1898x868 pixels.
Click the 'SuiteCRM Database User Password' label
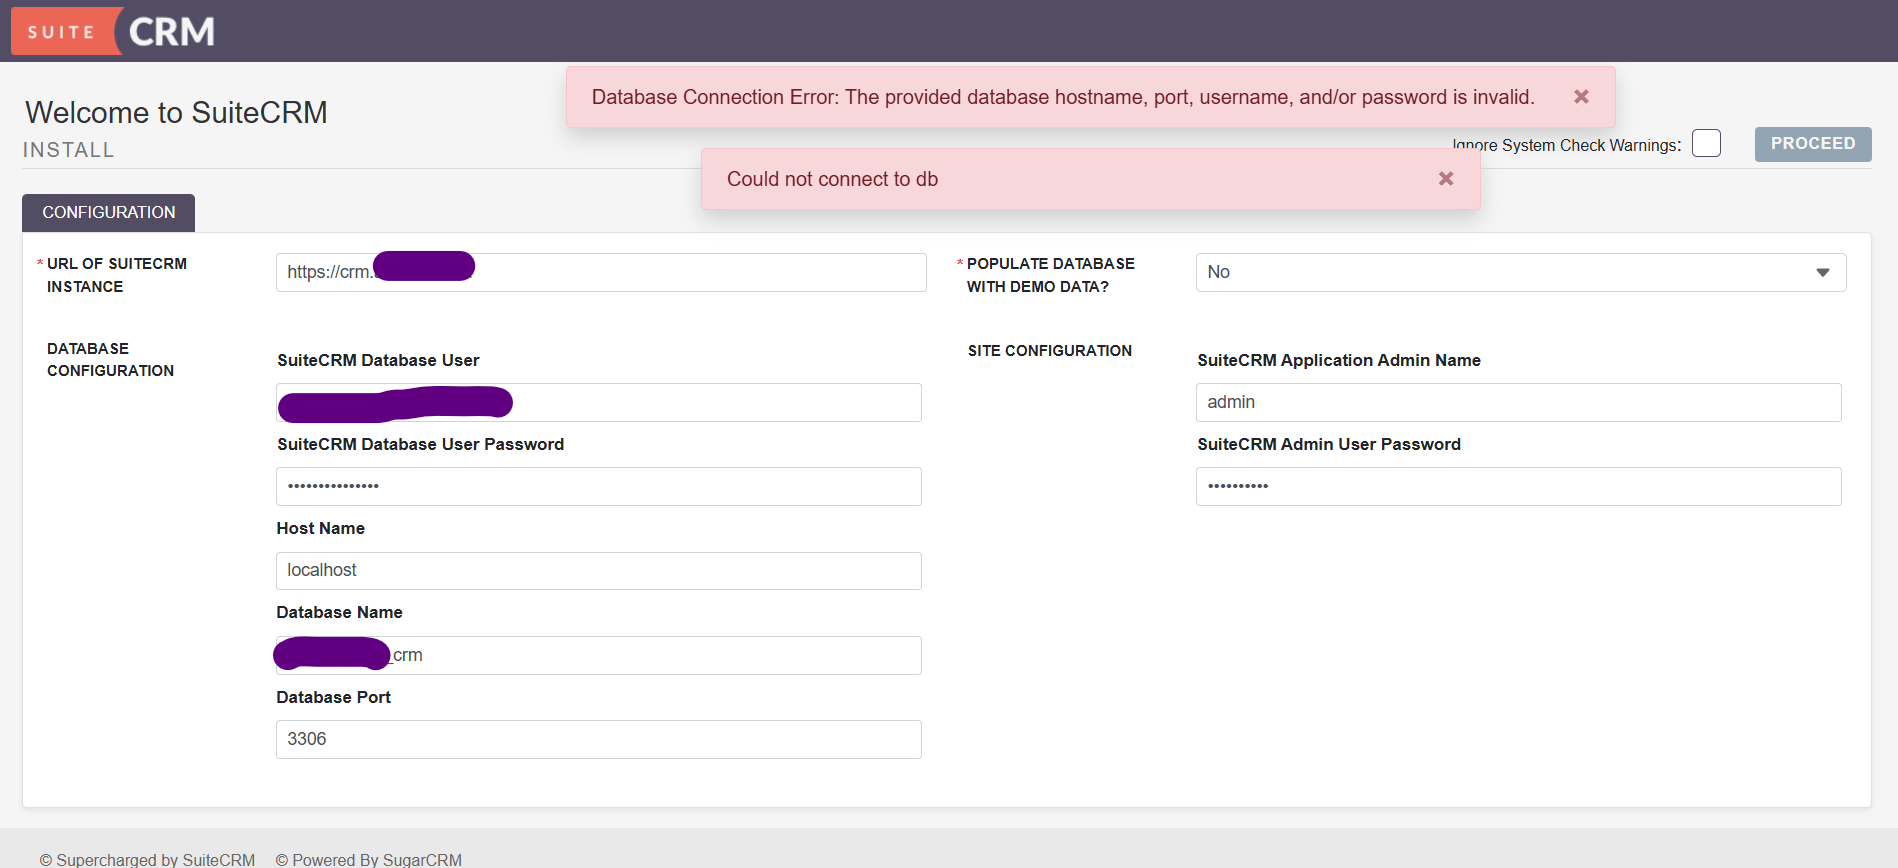pos(420,444)
